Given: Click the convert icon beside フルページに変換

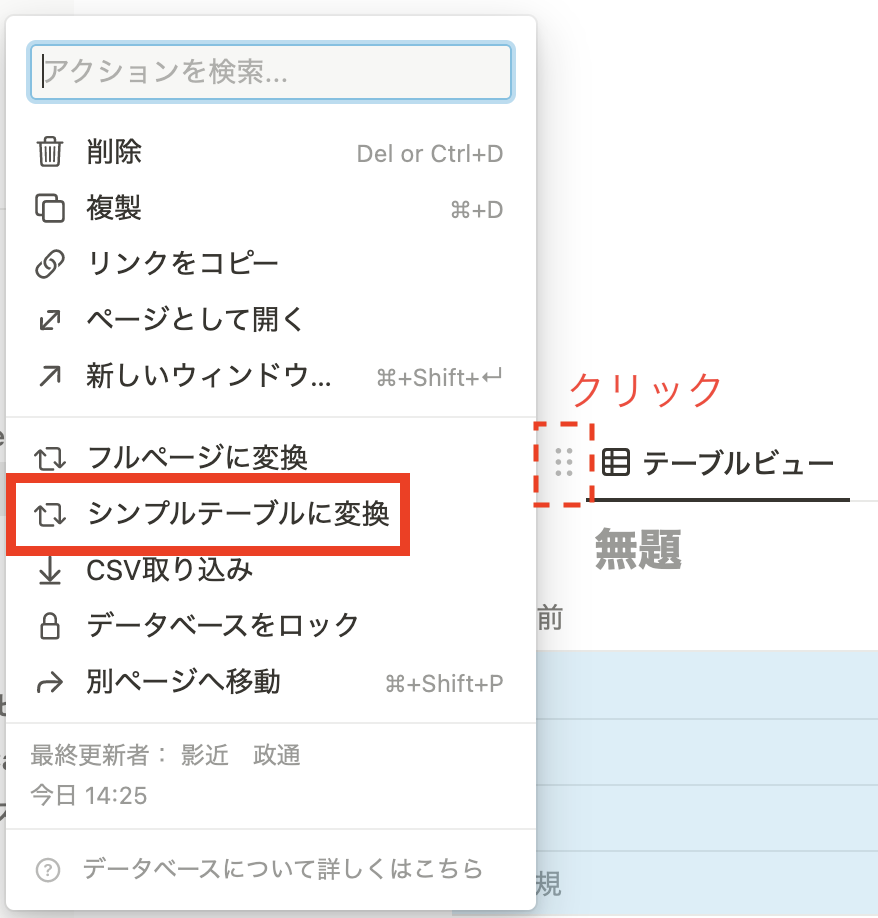Looking at the screenshot, I should click(x=50, y=458).
